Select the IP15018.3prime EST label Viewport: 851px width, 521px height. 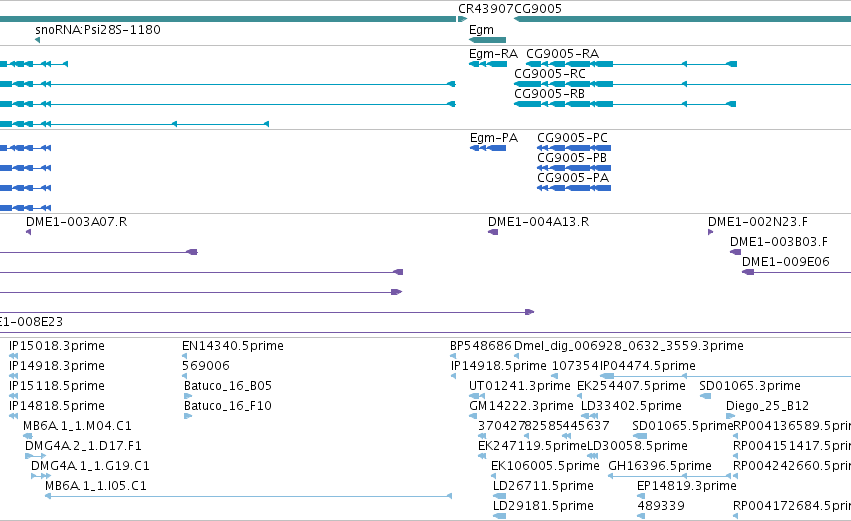click(x=57, y=346)
